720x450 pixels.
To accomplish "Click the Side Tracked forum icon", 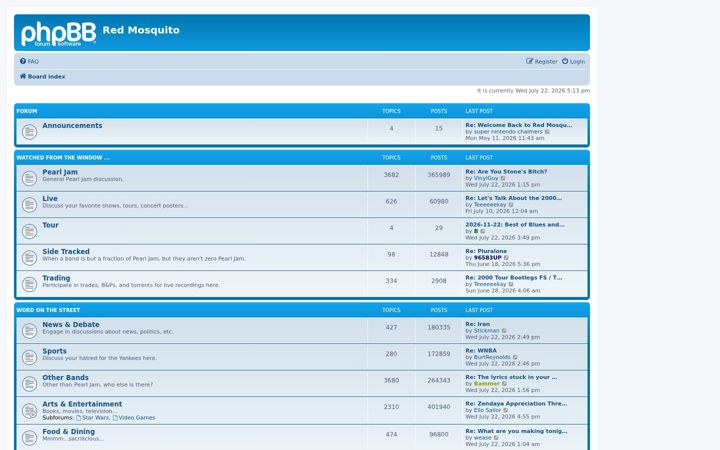I will click(29, 258).
